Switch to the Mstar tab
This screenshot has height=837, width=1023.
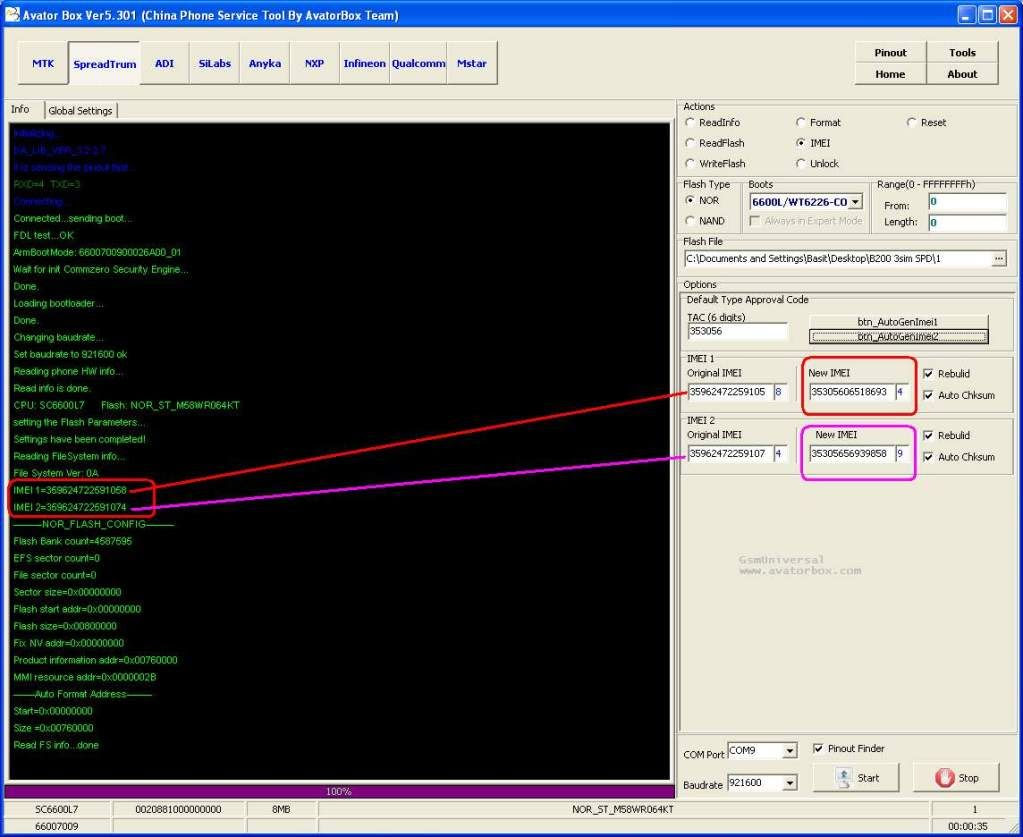coord(472,63)
